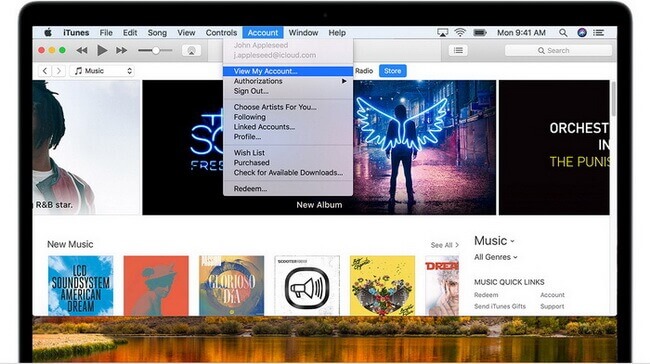The image size is (650, 364).
Task: Open the Apple menu
Action: (48, 32)
